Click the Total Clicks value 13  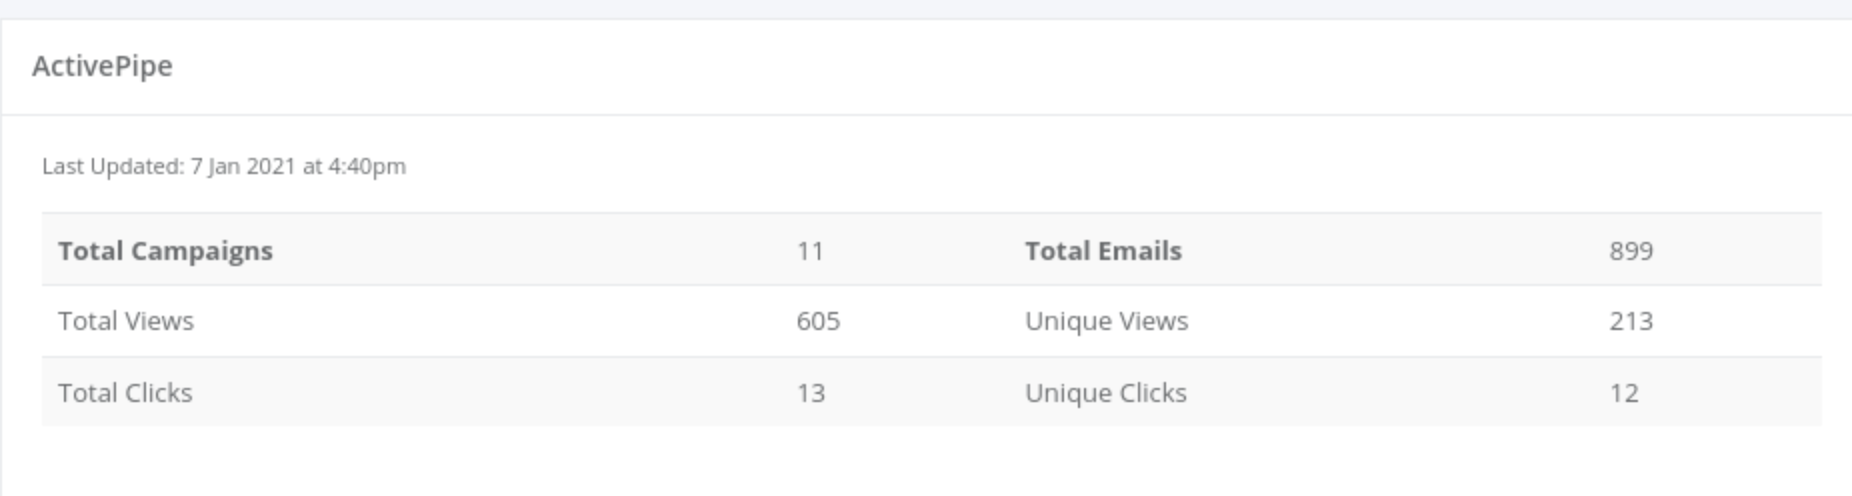pyautogui.click(x=811, y=393)
